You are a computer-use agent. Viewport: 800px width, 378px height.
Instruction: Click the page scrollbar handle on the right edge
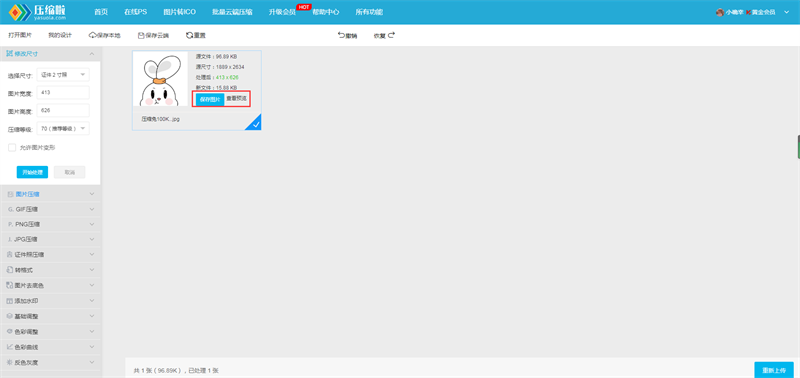point(798,147)
